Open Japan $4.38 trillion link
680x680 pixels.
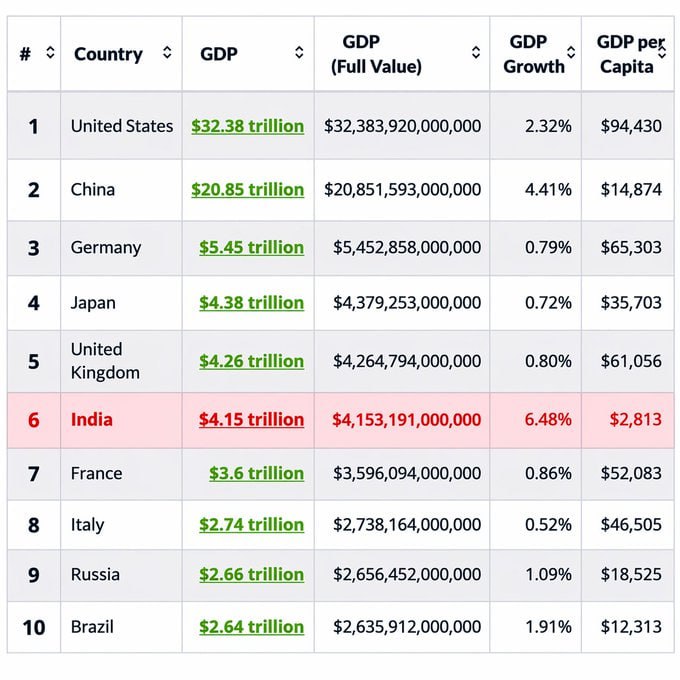tap(252, 303)
